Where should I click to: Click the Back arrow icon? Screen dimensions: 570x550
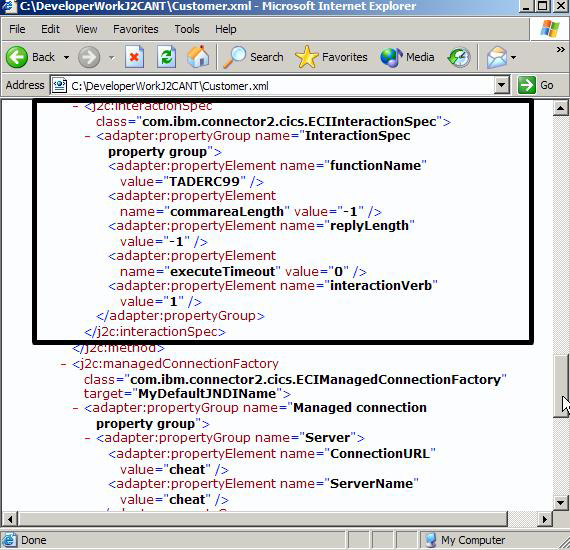pos(16,57)
